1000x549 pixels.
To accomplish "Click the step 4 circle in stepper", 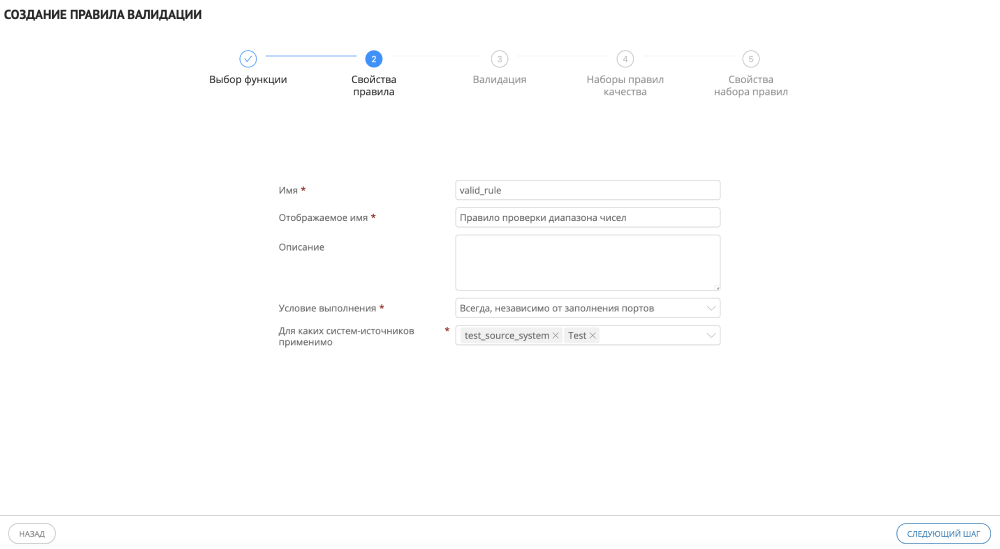I will (x=625, y=59).
